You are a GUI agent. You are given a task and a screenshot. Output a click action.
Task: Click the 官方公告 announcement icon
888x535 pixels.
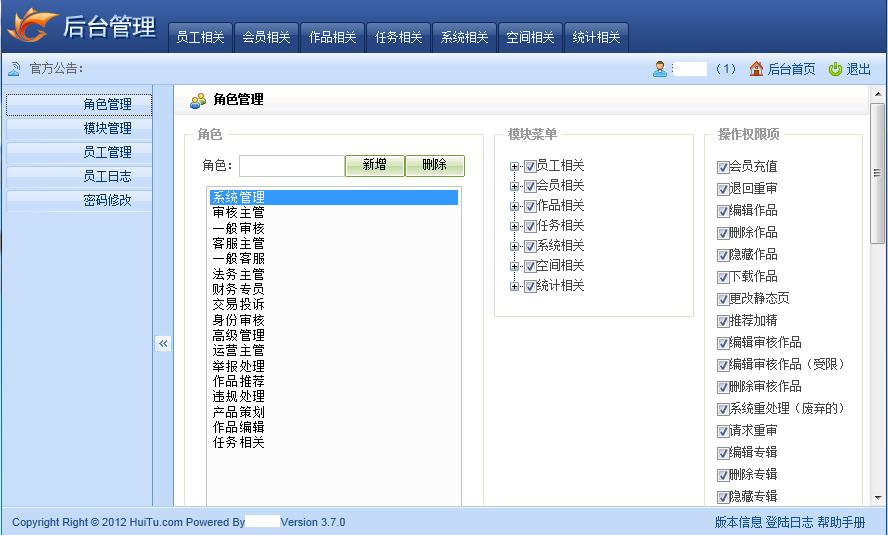tap(14, 69)
